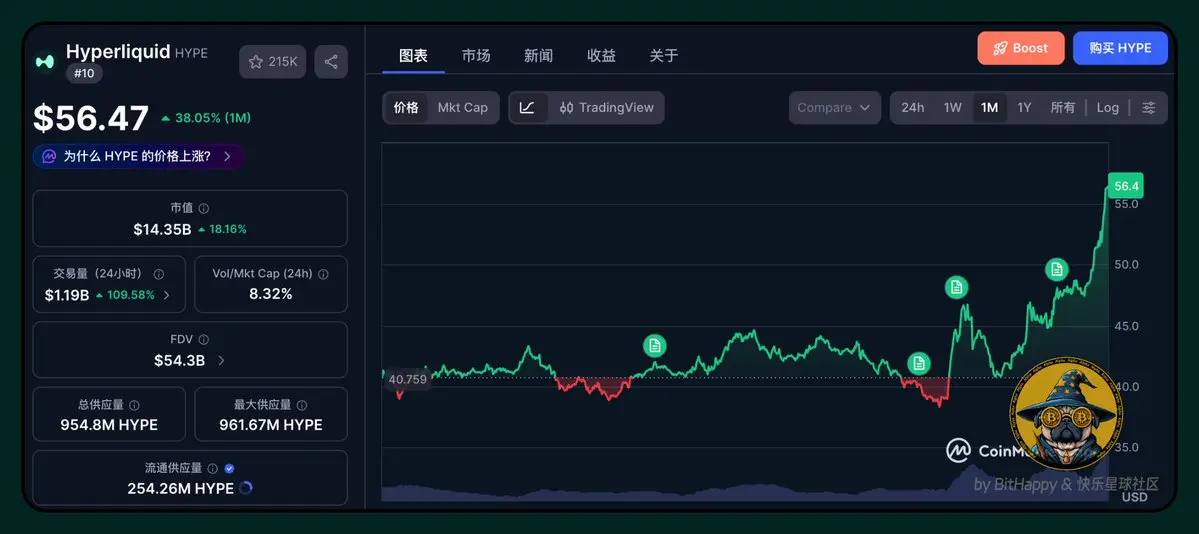The height and width of the screenshot is (534, 1199).
Task: Click the 8.32% Vol/Mkt Cap value
Action: point(271,294)
